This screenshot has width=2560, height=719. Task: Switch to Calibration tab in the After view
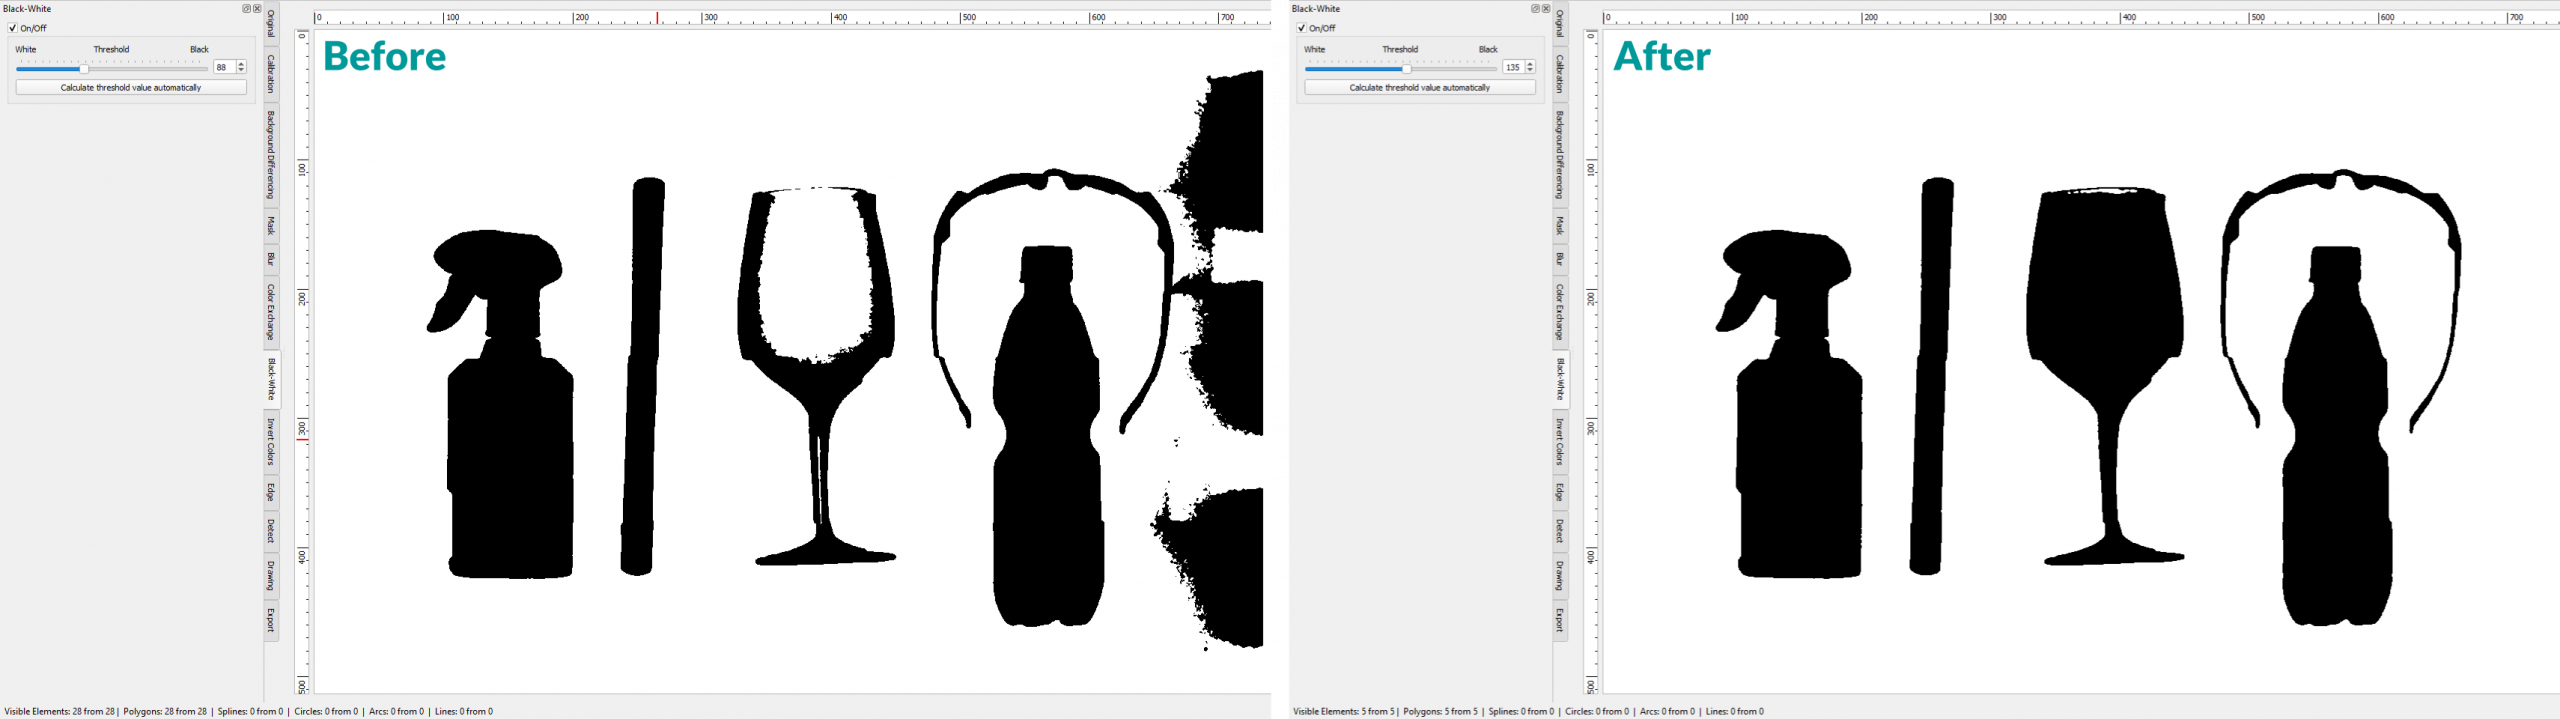pos(1560,74)
